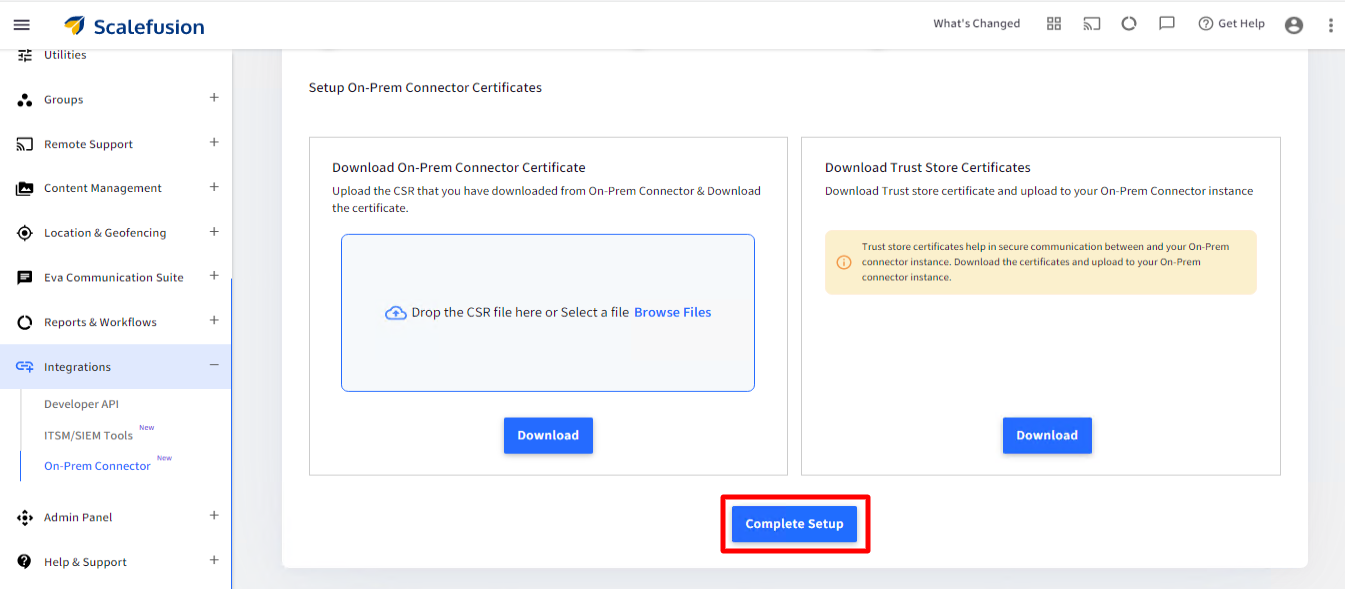Expand Remote Support section
1345x589 pixels.
(214, 142)
